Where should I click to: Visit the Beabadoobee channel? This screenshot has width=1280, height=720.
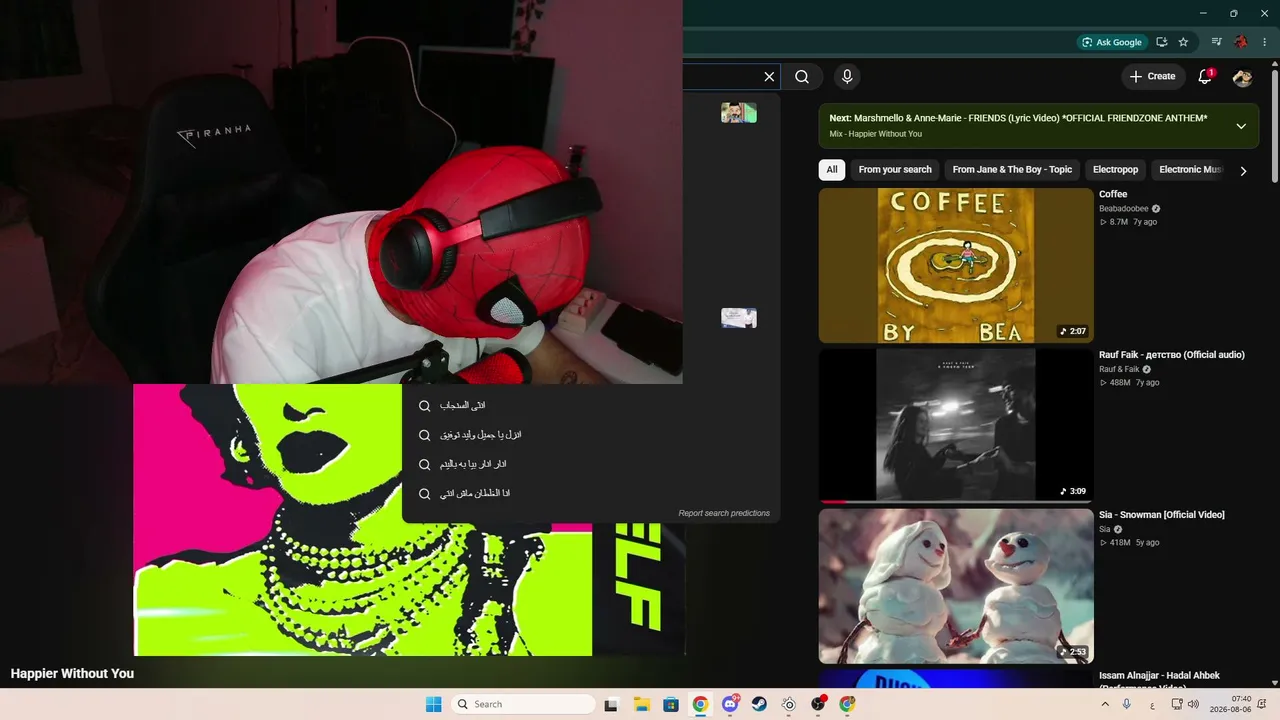point(1124,209)
